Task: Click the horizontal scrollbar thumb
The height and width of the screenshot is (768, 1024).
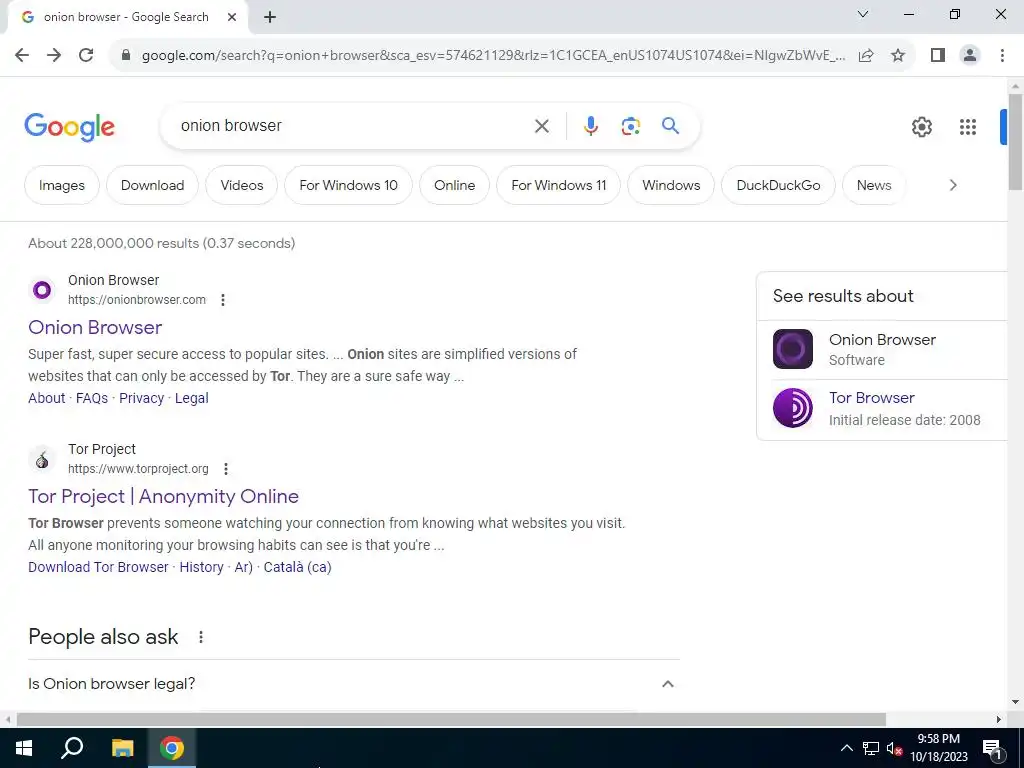Action: [x=451, y=720]
